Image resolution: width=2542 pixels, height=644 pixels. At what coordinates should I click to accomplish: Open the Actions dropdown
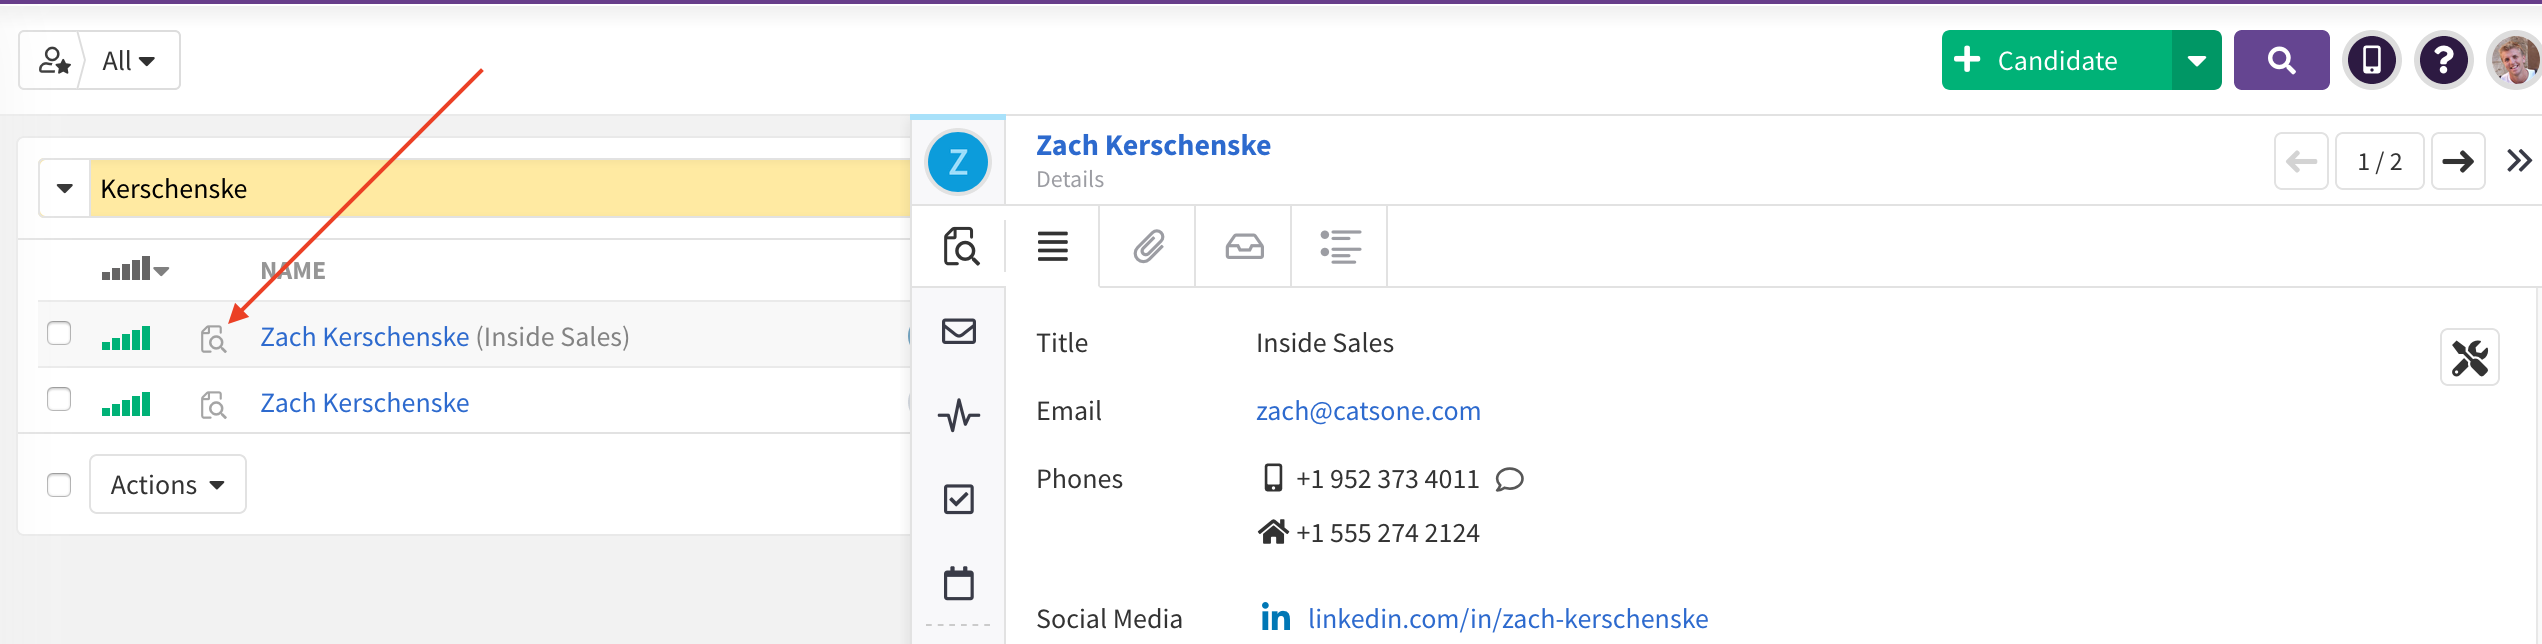click(x=168, y=485)
